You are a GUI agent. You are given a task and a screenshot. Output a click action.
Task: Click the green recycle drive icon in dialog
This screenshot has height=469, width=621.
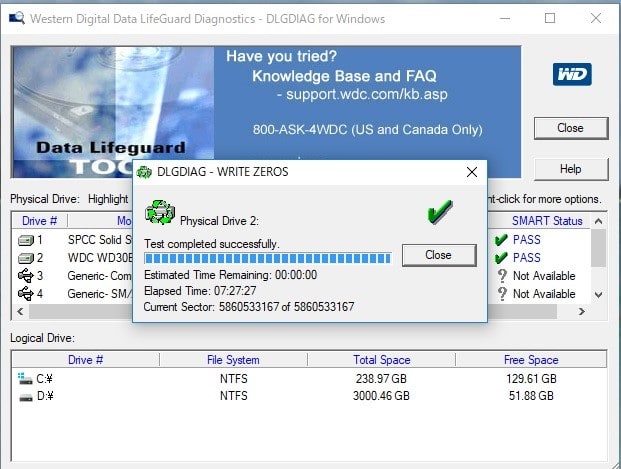pyautogui.click(x=160, y=212)
